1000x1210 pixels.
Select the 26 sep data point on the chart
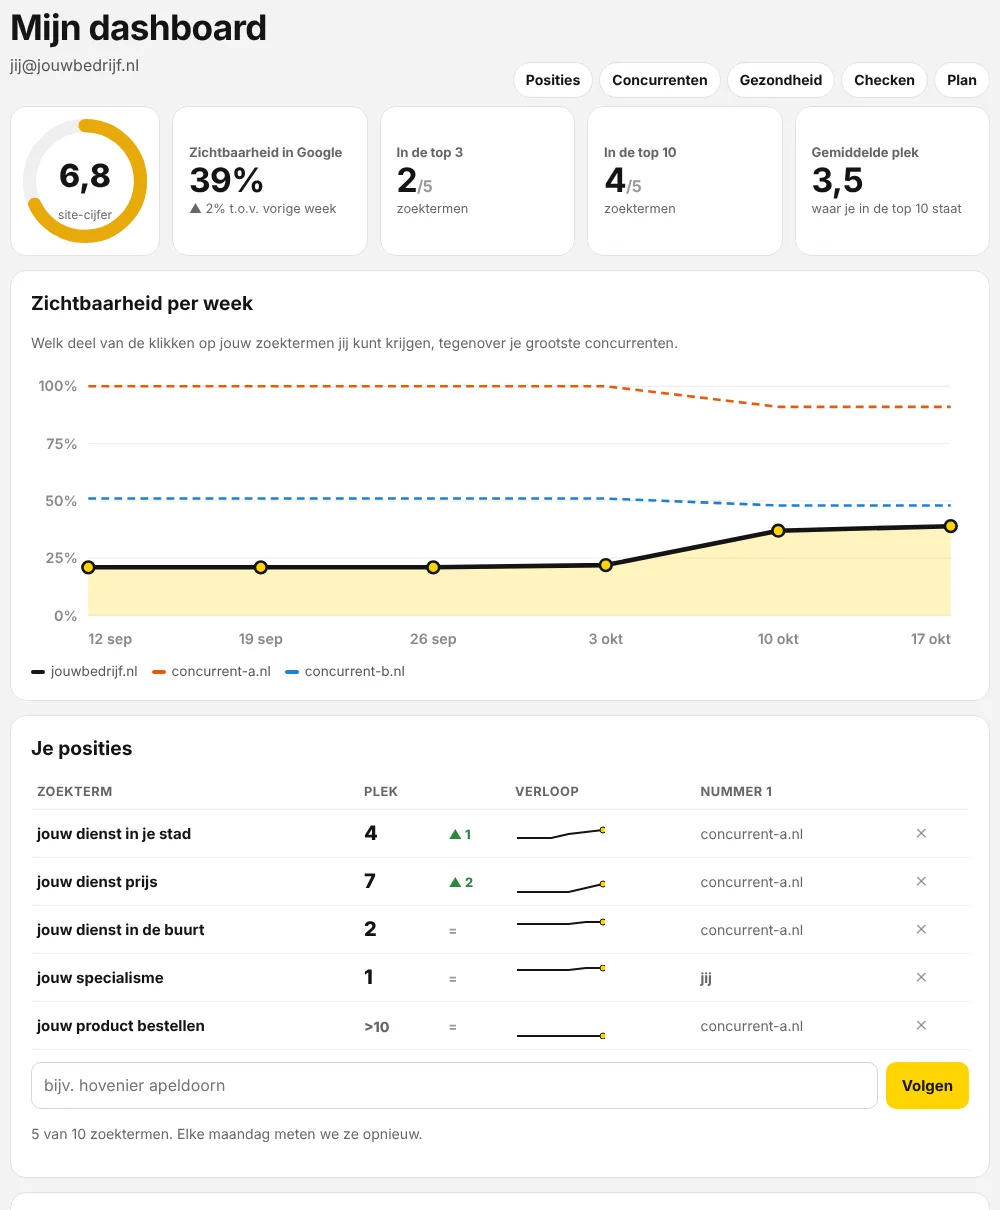coord(433,567)
